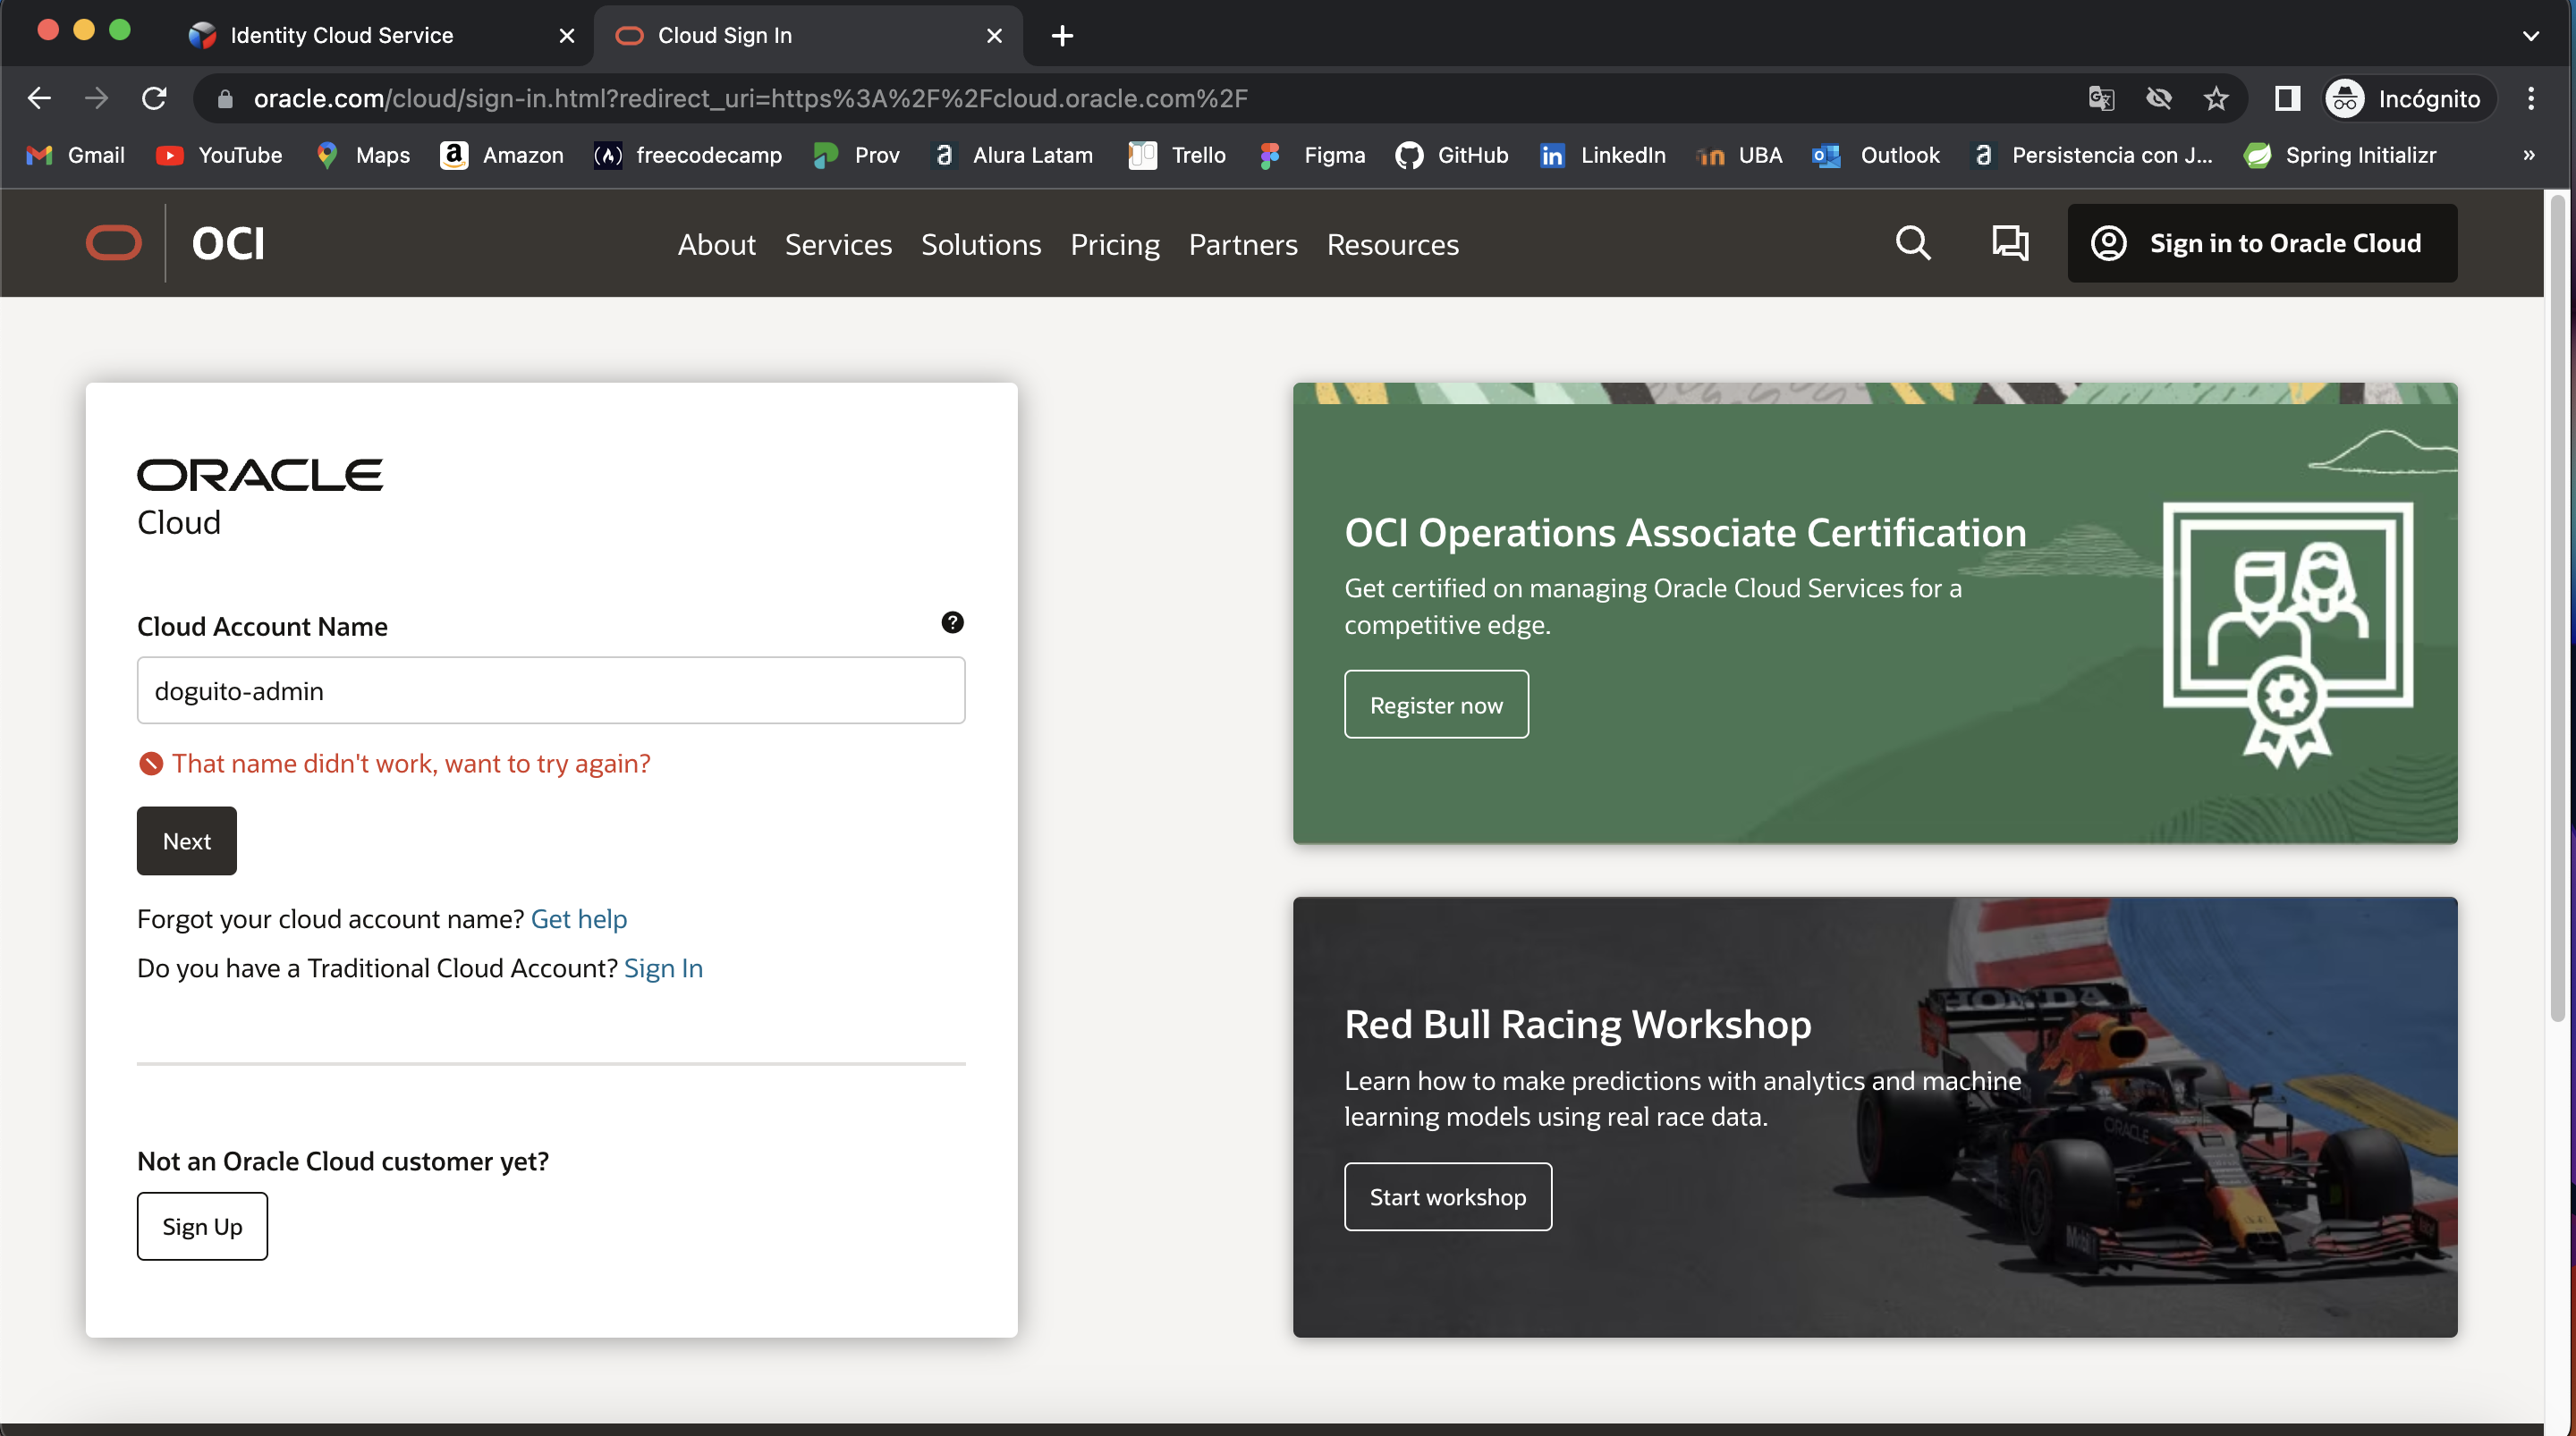Expand the tab search dropdown arrow
Viewport: 2576px width, 1436px height.
pyautogui.click(x=2531, y=35)
